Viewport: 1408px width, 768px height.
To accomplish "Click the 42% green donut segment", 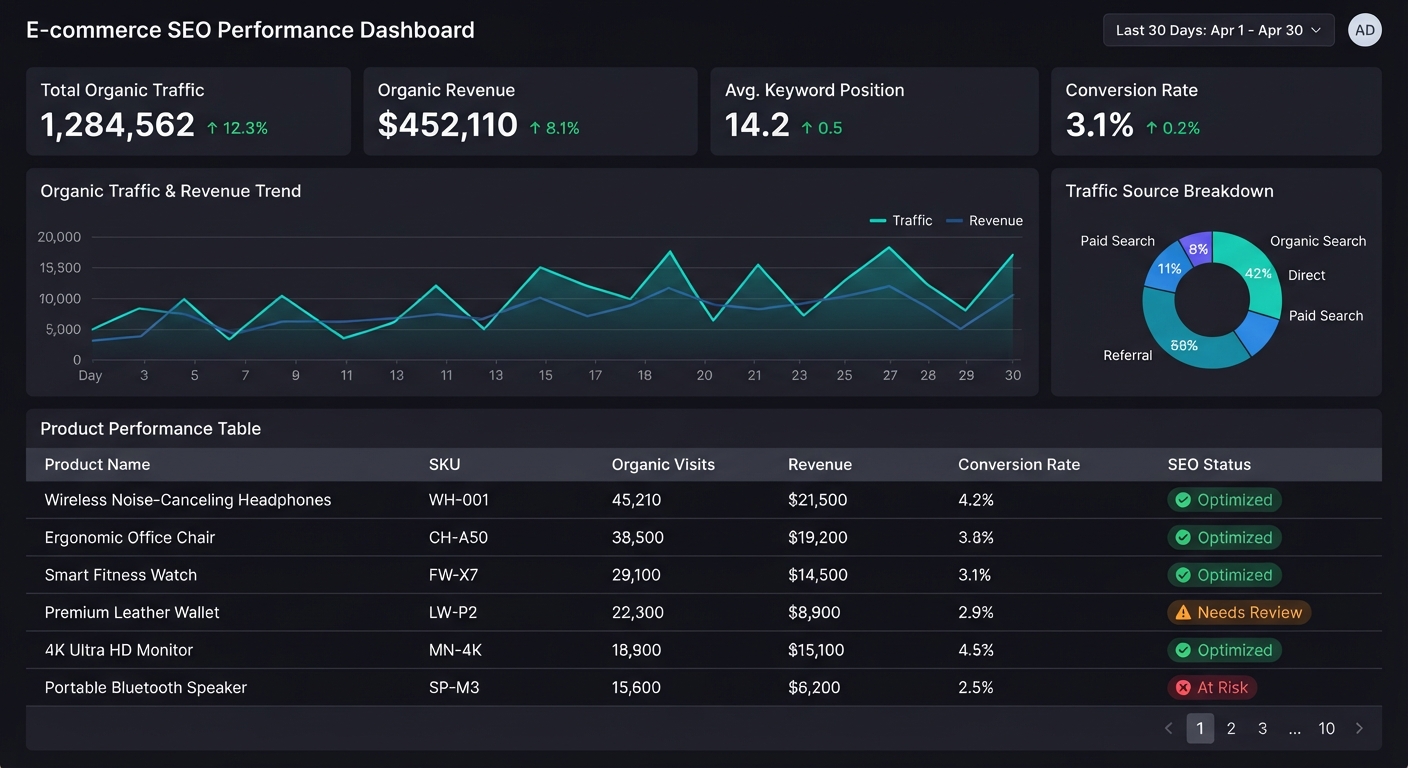I will click(x=1257, y=274).
